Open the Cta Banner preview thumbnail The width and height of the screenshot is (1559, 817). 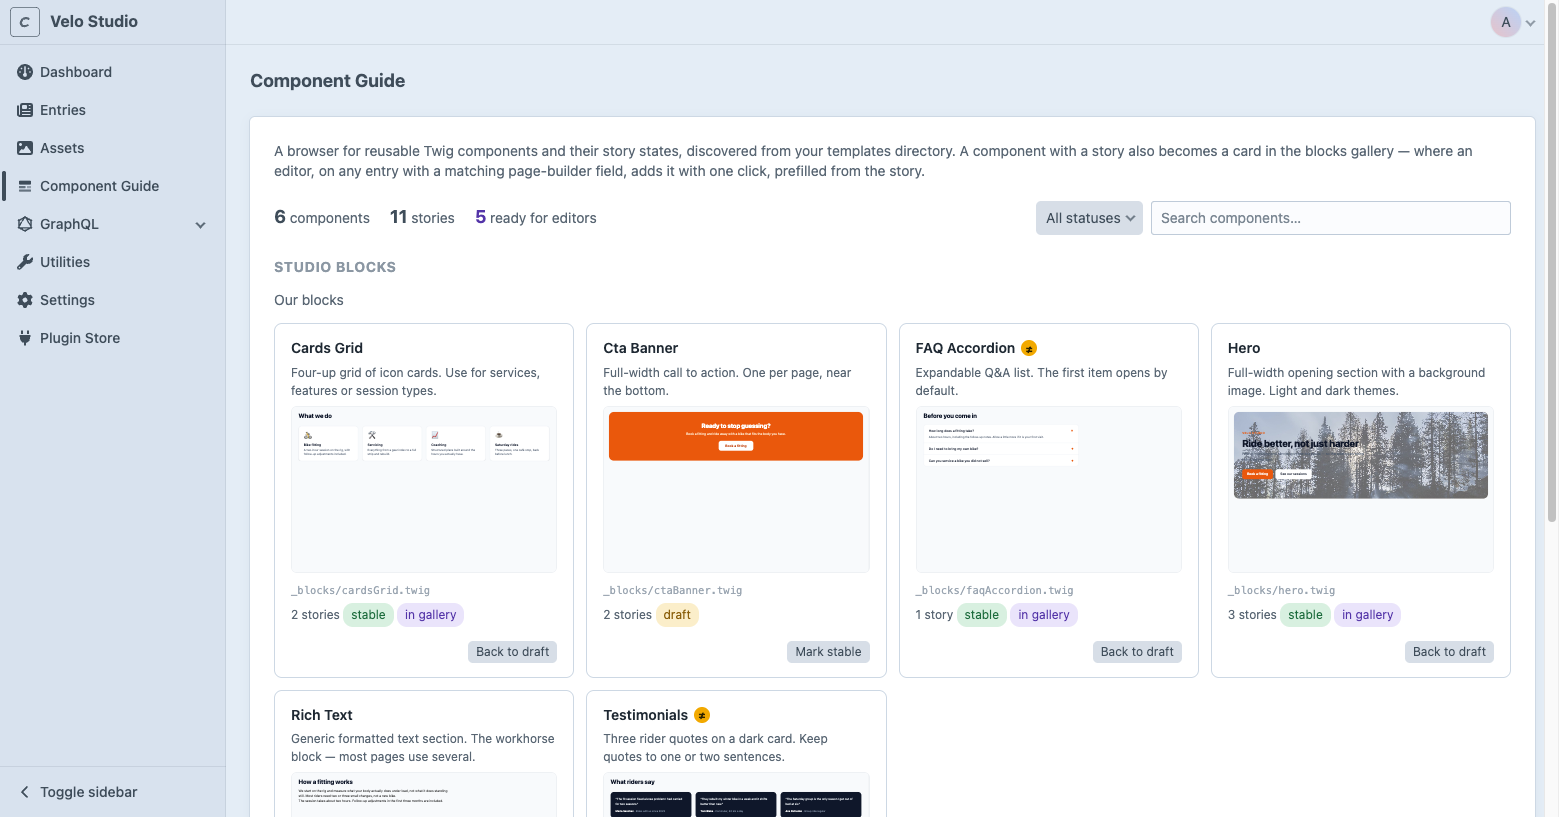736,489
